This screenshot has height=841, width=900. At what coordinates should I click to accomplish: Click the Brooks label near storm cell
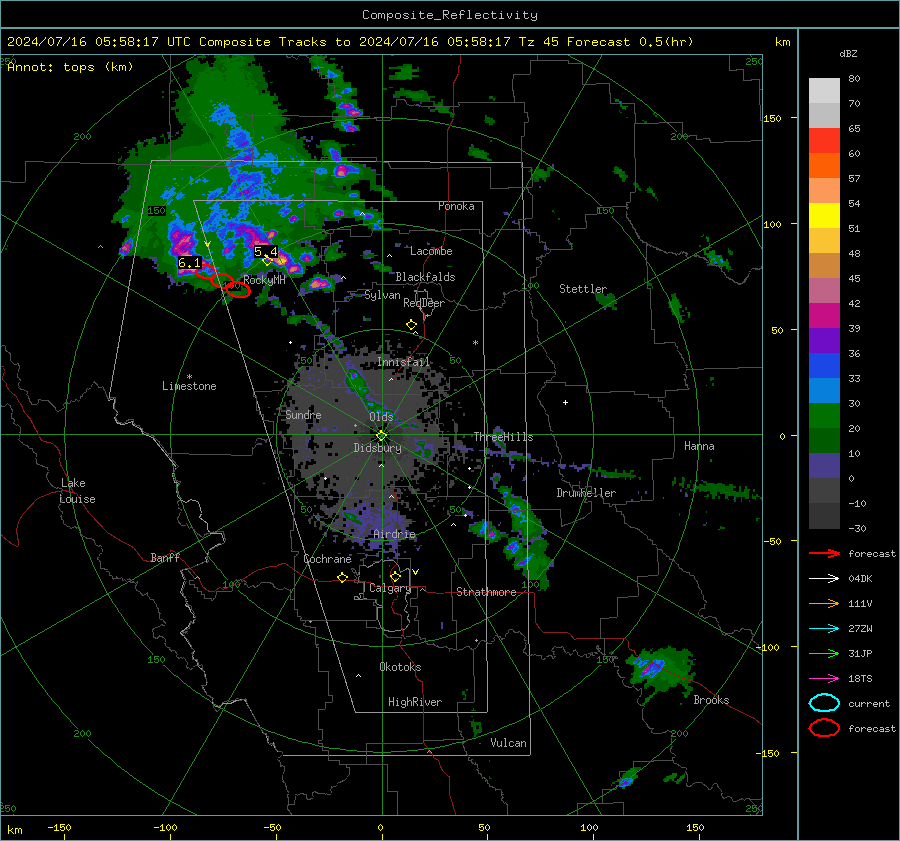tap(711, 700)
